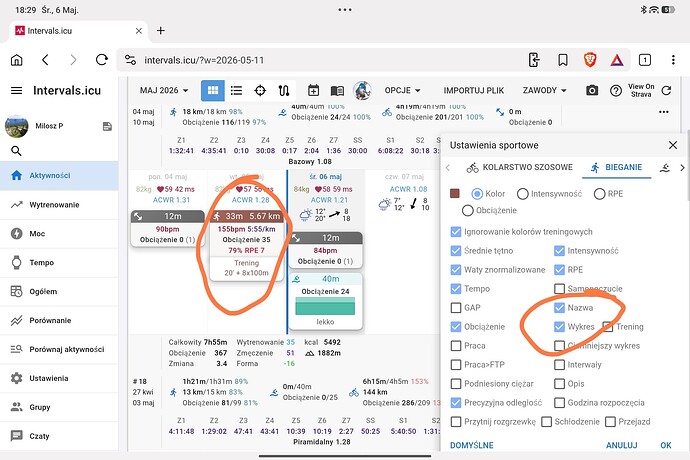690x460 pixels.
Task: Show previous sports with the left chevron
Action: (448, 168)
